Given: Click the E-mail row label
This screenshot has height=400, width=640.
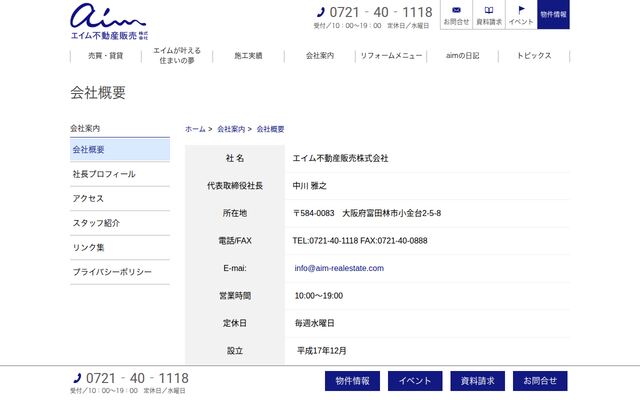Looking at the screenshot, I should coord(235,268).
